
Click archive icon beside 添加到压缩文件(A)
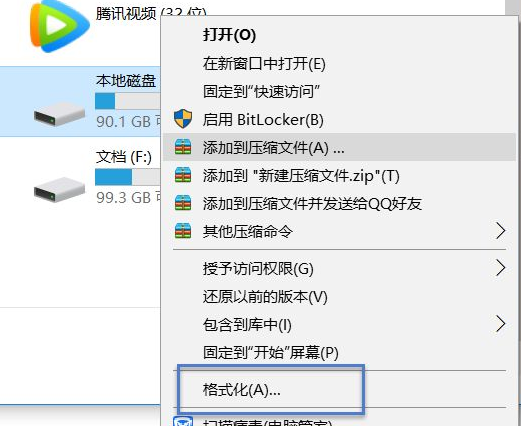coord(183,147)
